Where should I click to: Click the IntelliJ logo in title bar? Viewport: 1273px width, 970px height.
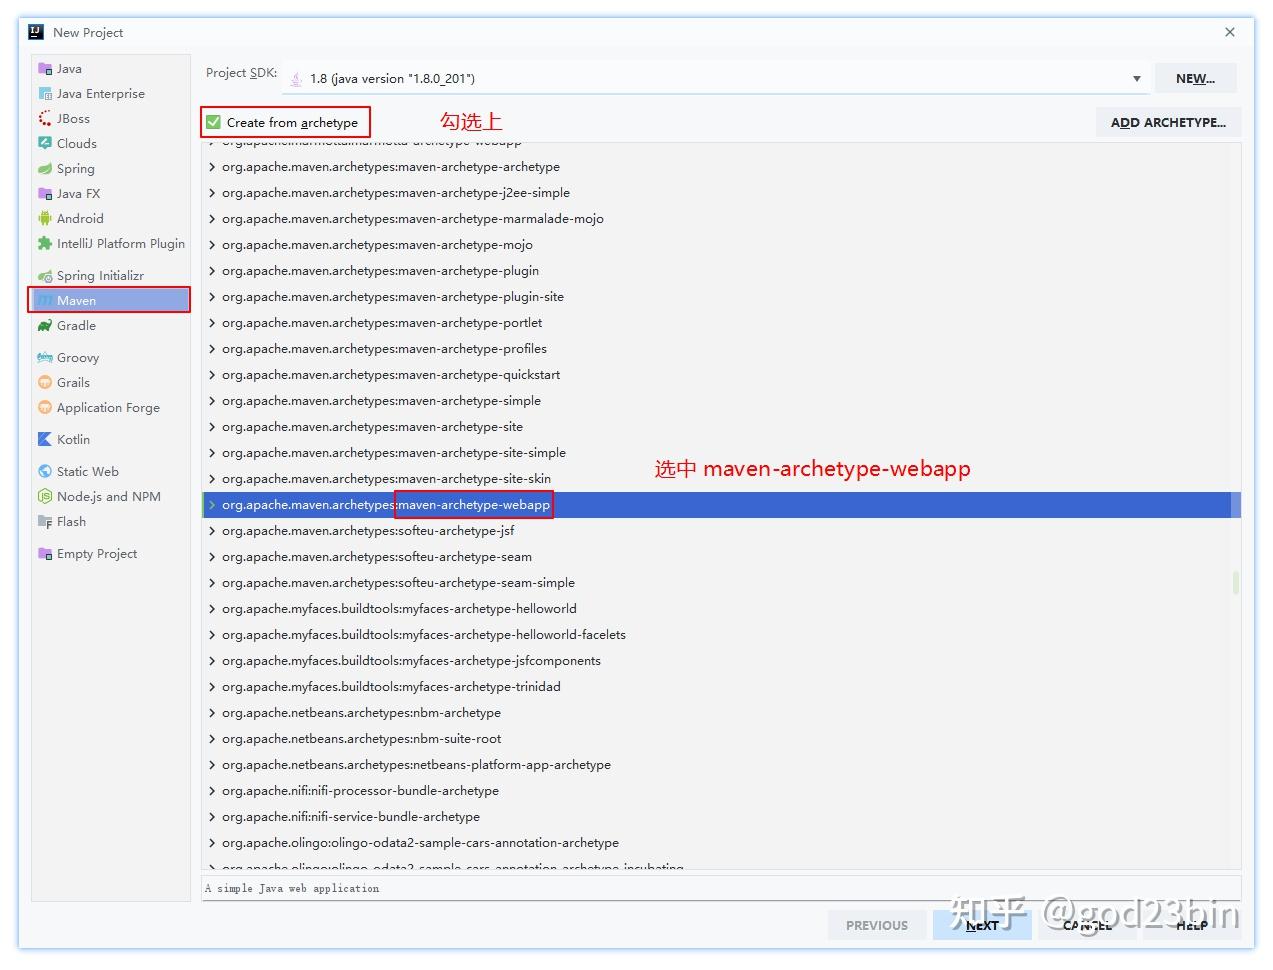[36, 32]
